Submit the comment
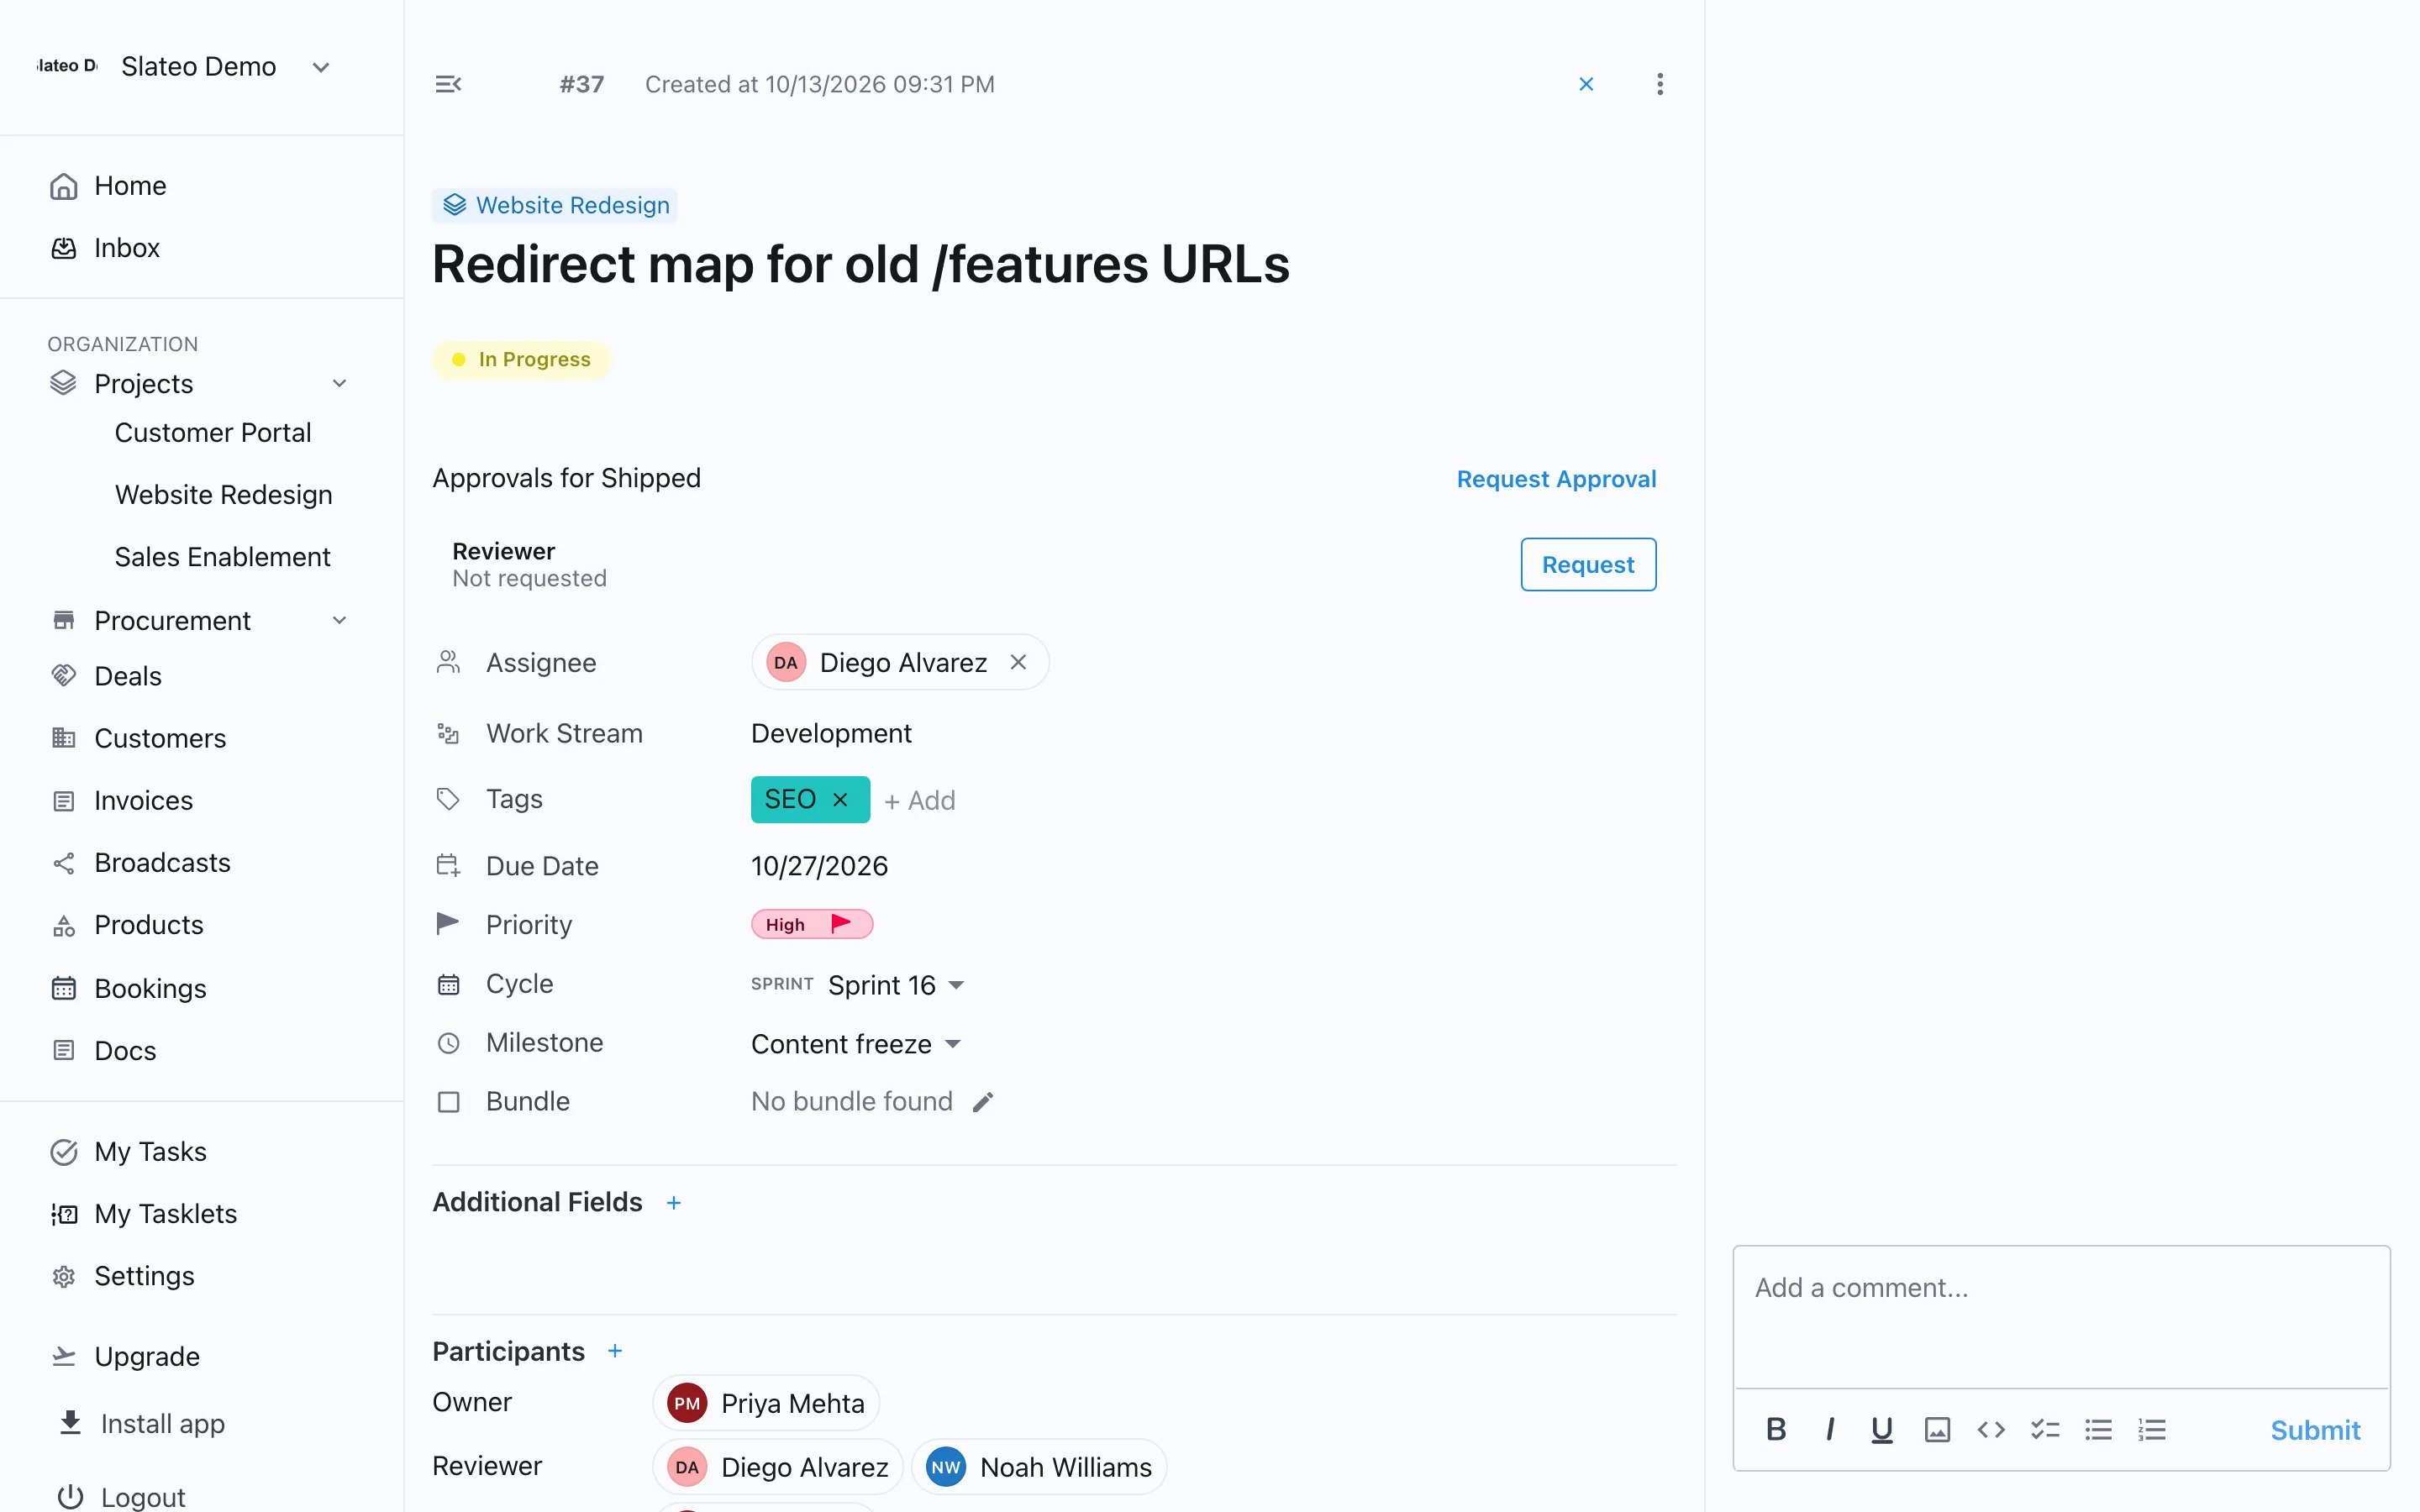 click(x=2314, y=1429)
